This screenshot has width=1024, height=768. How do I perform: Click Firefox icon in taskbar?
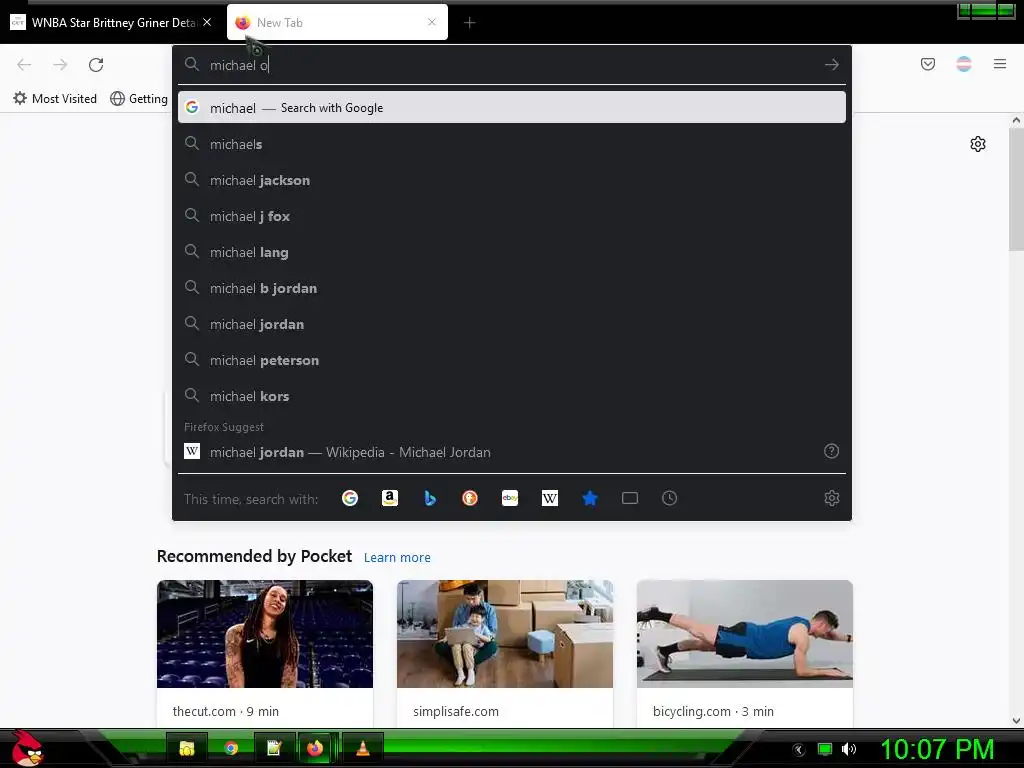[x=316, y=748]
